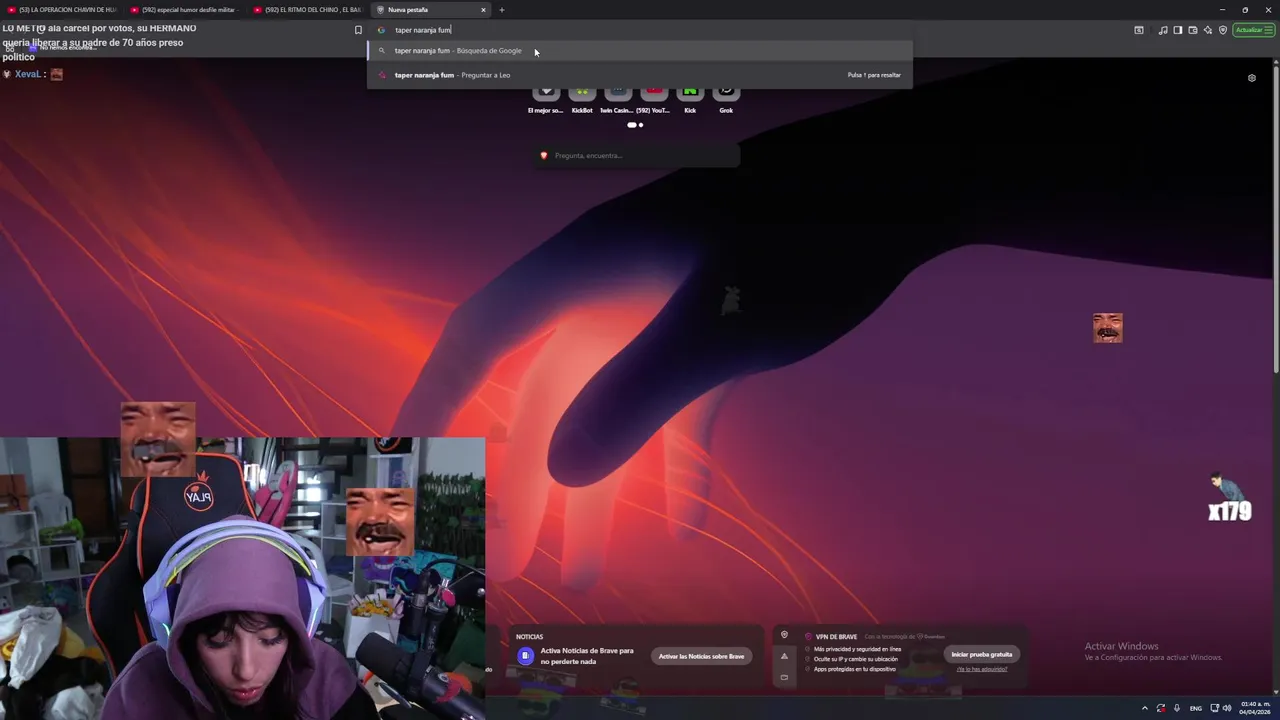Open Leo AI sparkle icon in toolbar
Screen dimensions: 1280x720
tap(1208, 30)
